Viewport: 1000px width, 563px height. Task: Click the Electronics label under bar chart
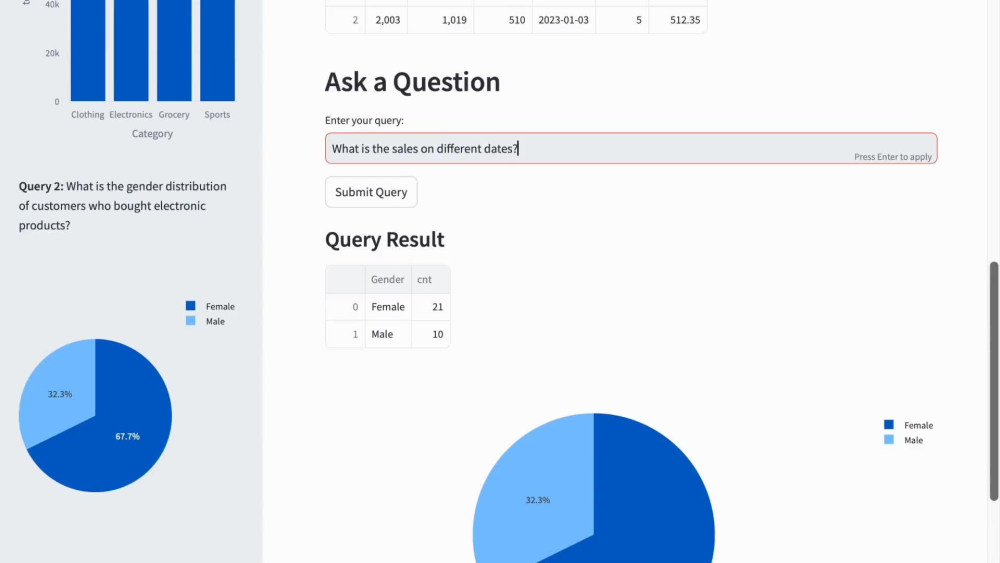coord(131,115)
